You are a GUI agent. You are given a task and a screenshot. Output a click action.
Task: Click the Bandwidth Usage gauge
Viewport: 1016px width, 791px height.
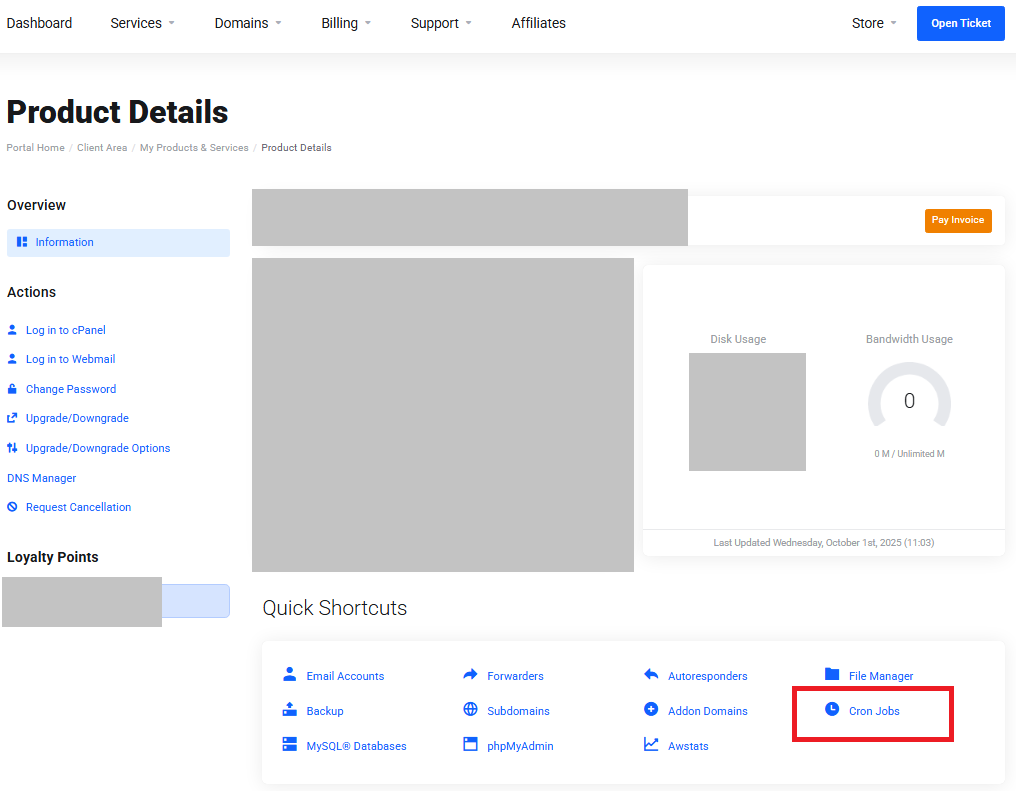(909, 395)
